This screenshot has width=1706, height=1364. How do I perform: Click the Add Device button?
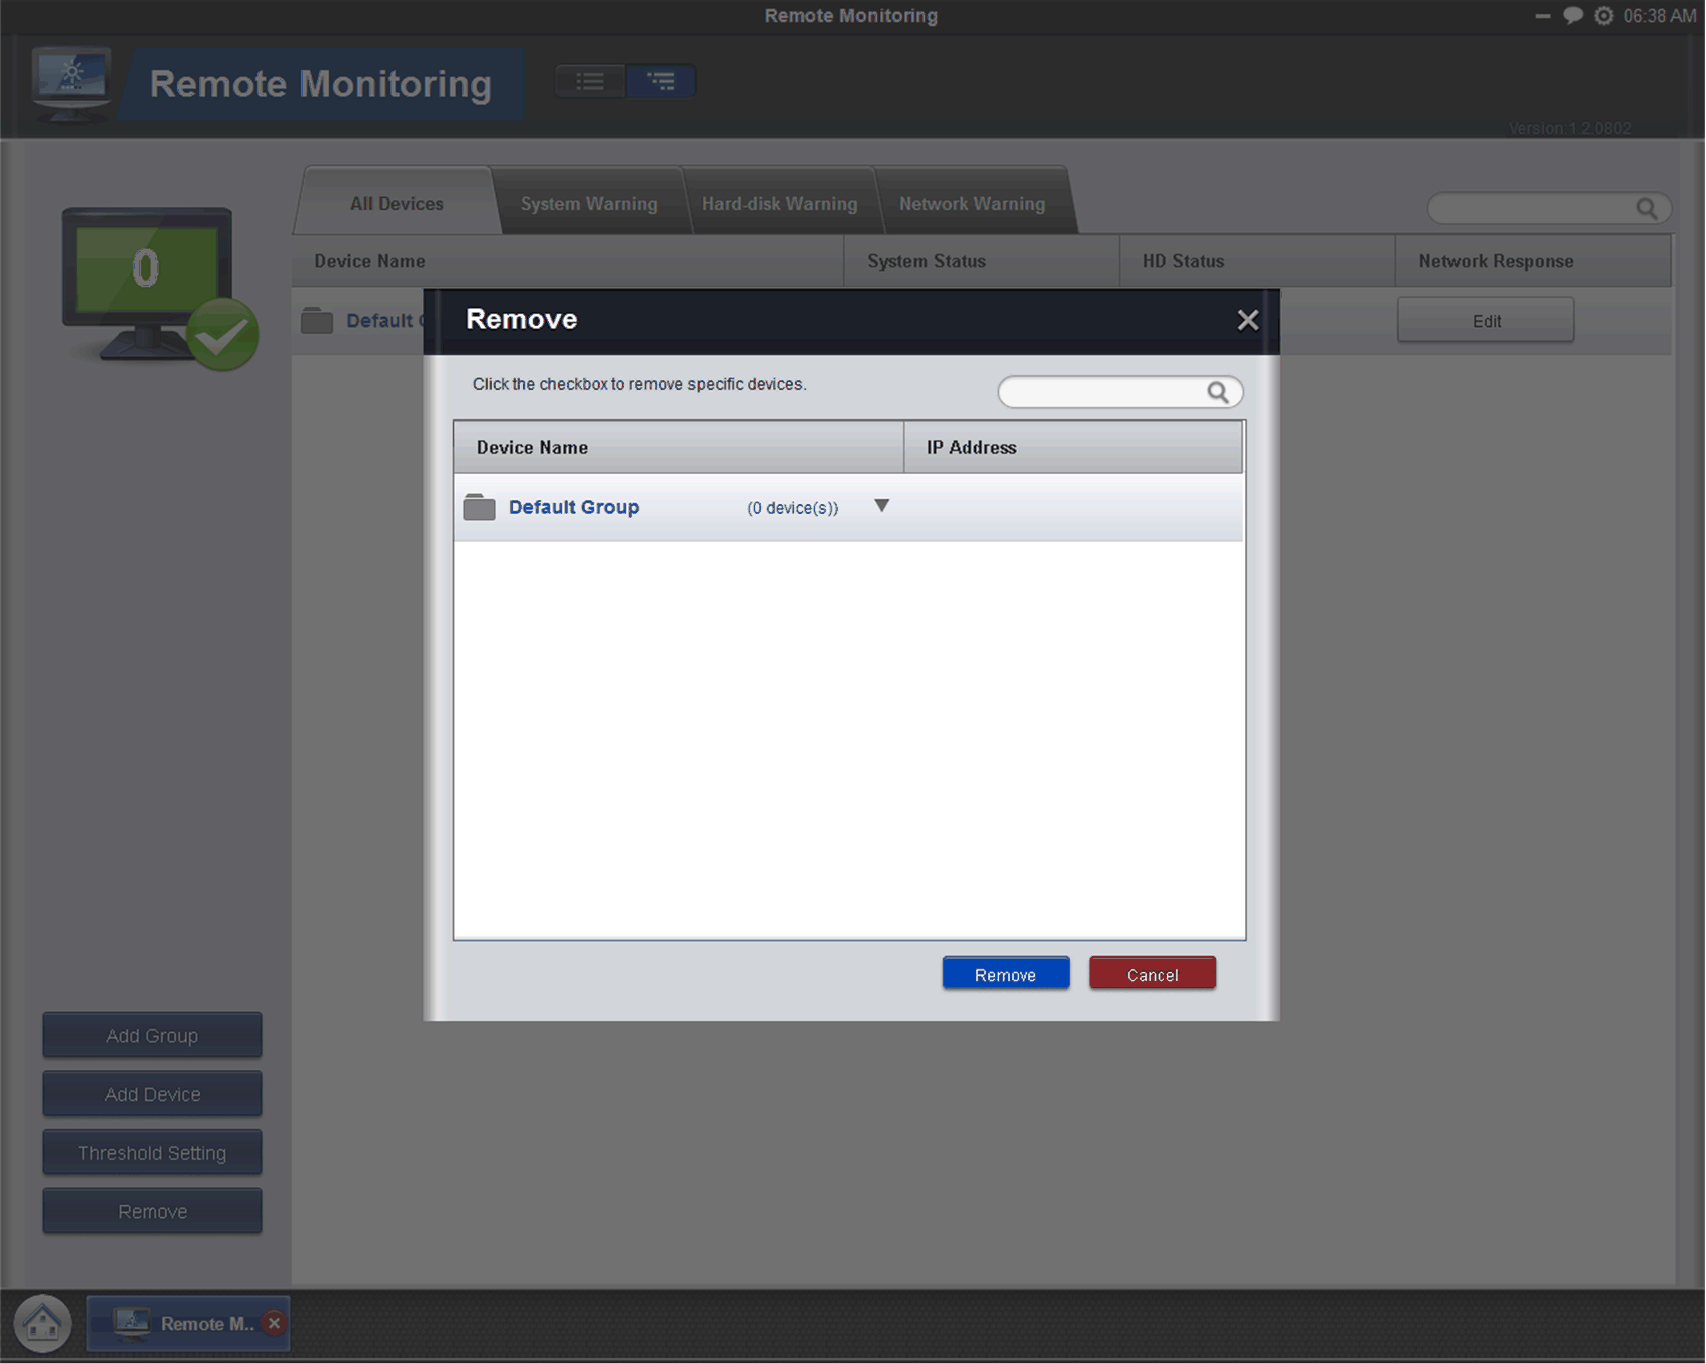click(x=151, y=1094)
